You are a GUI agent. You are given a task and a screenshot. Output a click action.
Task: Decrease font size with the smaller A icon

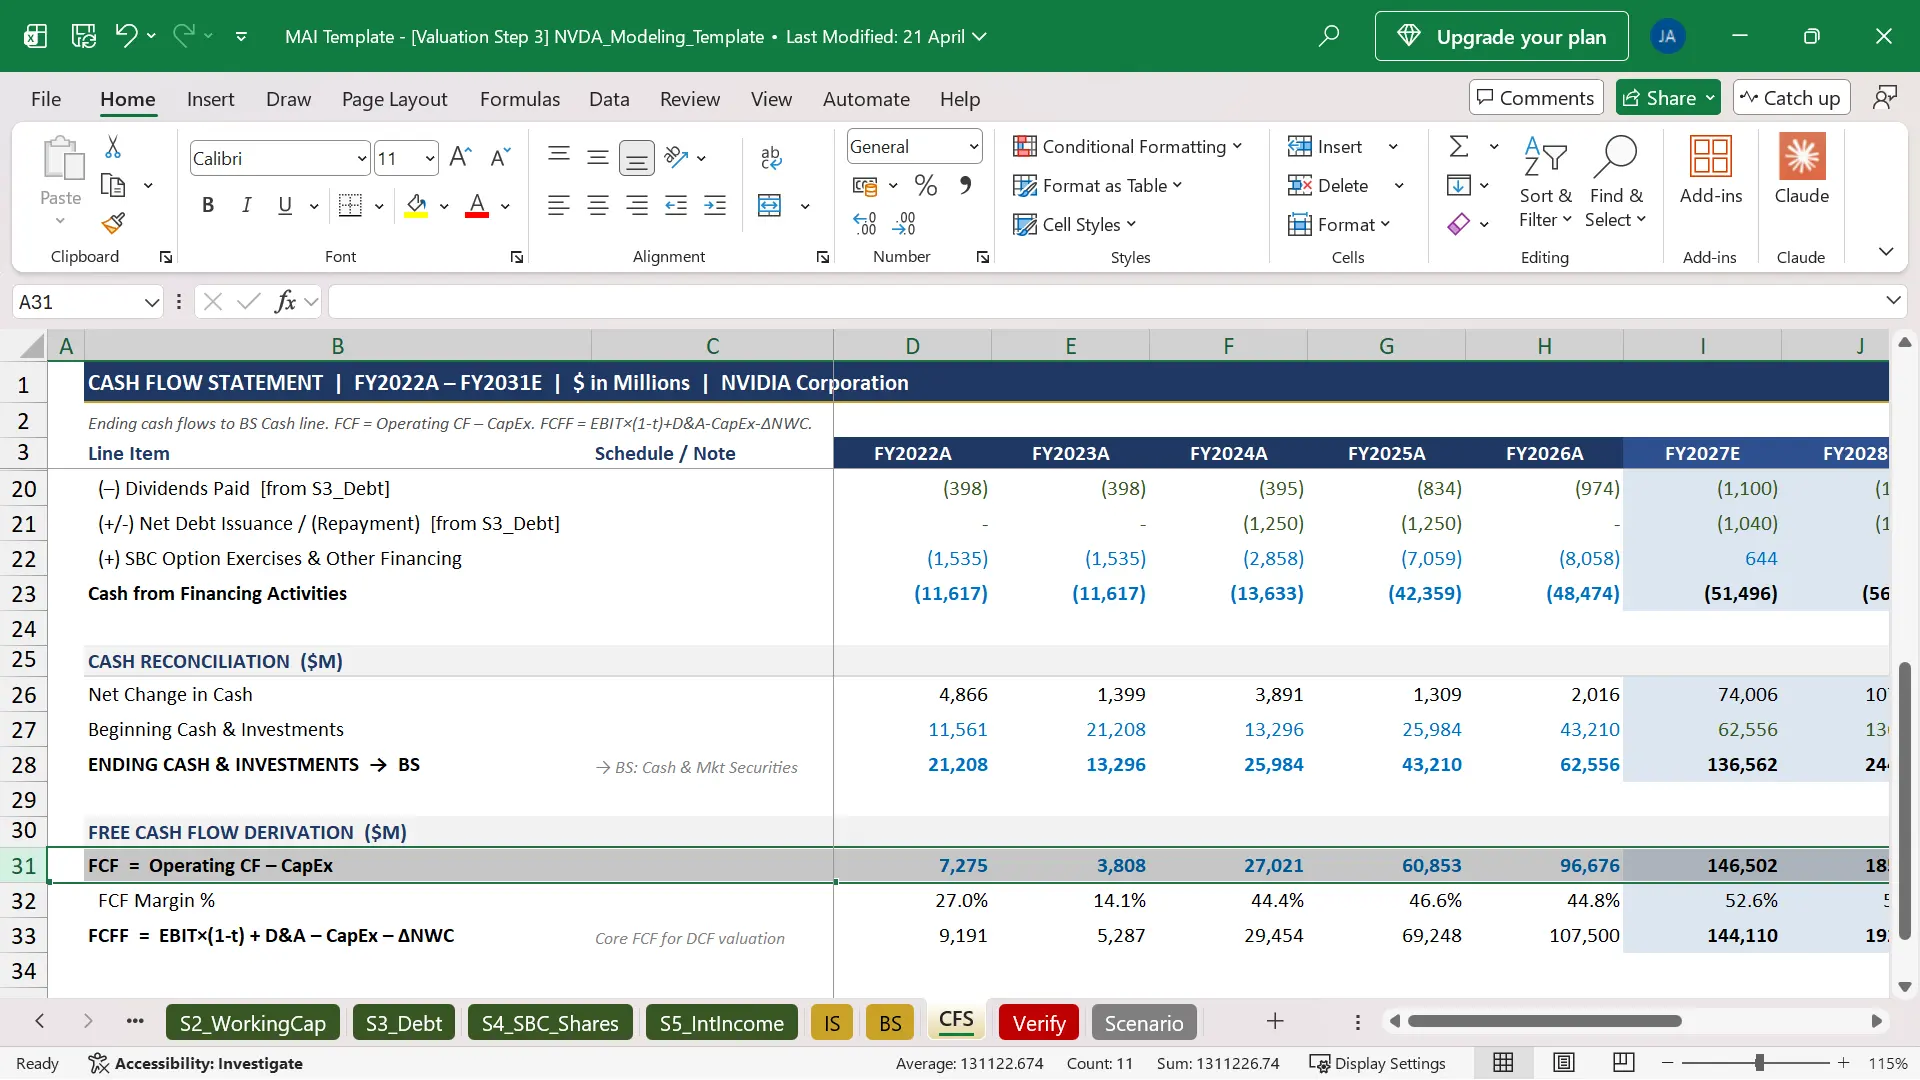(500, 157)
